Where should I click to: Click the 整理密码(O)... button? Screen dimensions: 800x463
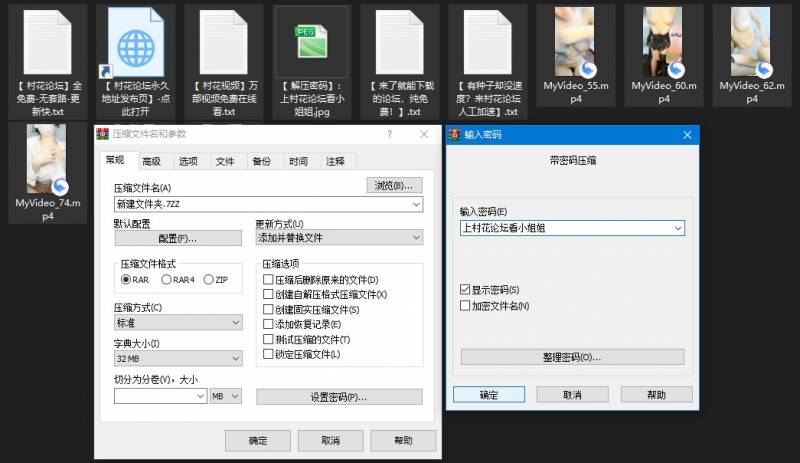pyautogui.click(x=572, y=357)
